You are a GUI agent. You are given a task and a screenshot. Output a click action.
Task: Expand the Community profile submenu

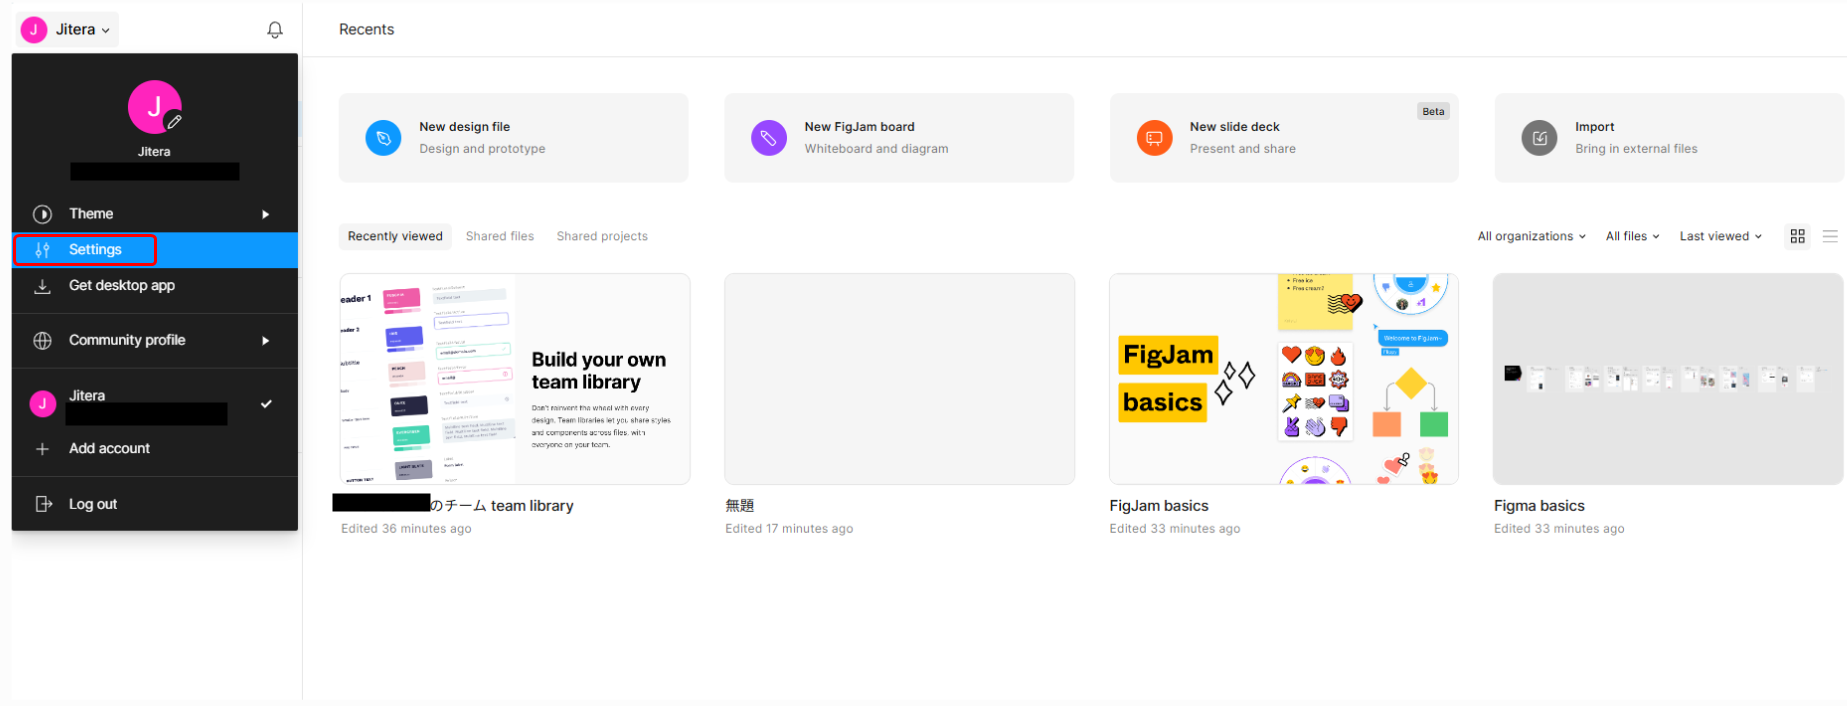(154, 340)
